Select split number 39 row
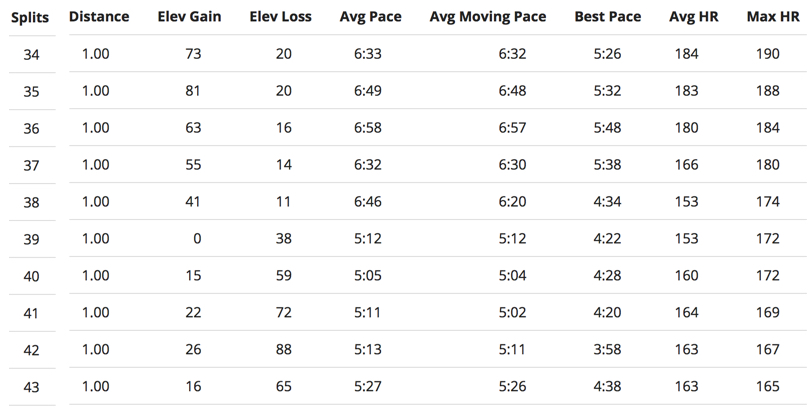This screenshot has height=413, width=811. coord(31,240)
